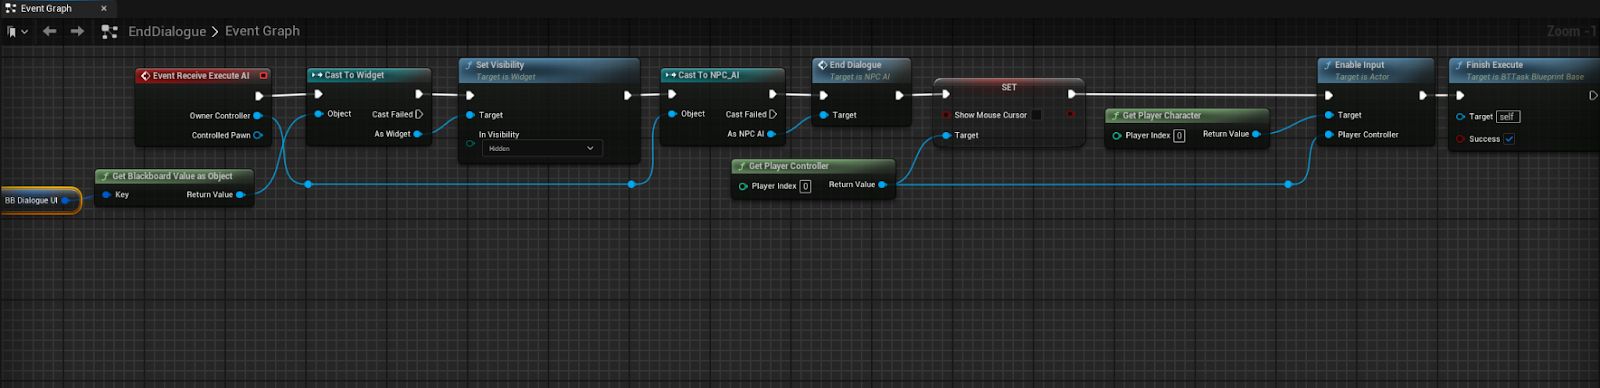The width and height of the screenshot is (1600, 388).
Task: Click Event Graph in the breadcrumb
Action: point(262,31)
